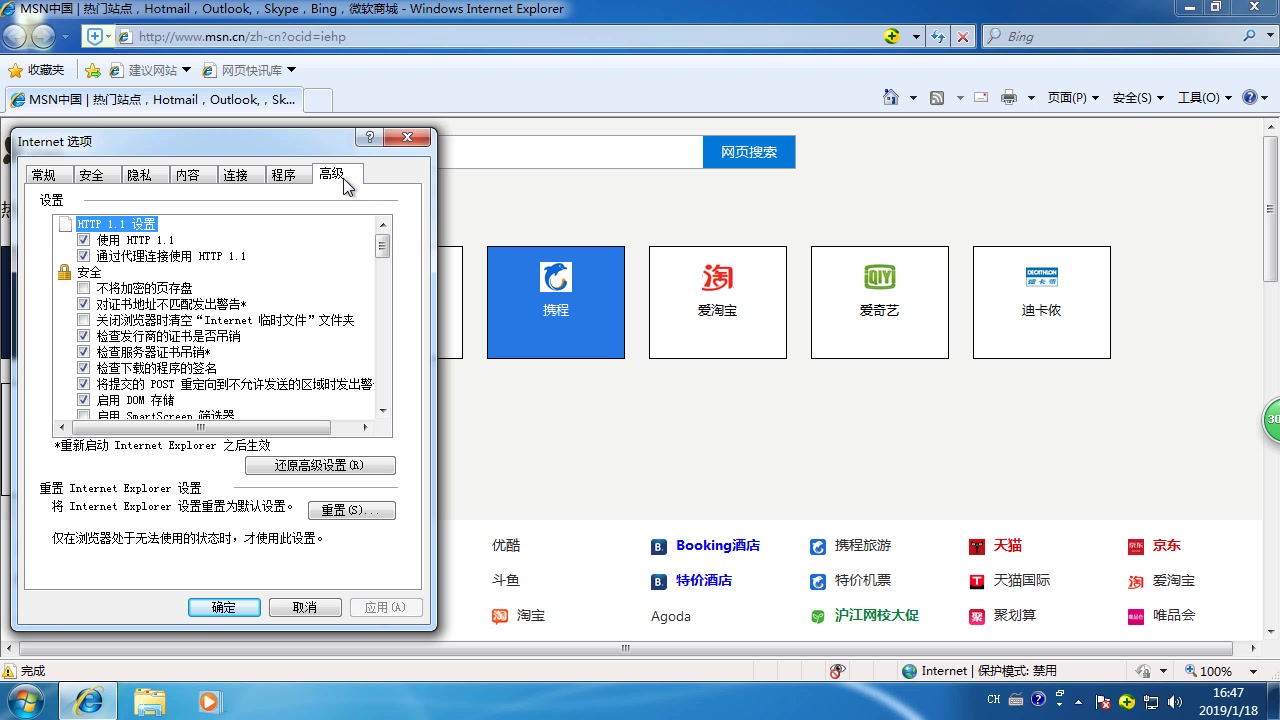Toggle 使用 HTTP 1.1 checkbox
The height and width of the screenshot is (720, 1280).
pyautogui.click(x=84, y=240)
